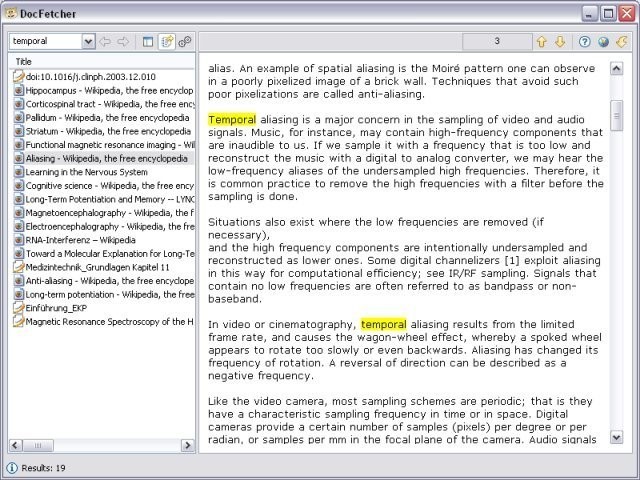
Task: Jump to next highlighted occurrence
Action: click(x=560, y=42)
